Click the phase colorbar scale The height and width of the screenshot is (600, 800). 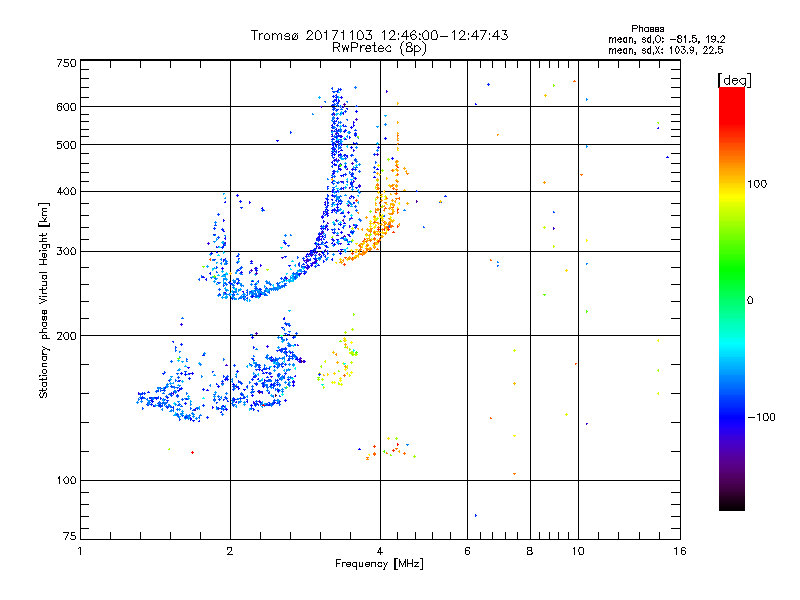pos(732,298)
